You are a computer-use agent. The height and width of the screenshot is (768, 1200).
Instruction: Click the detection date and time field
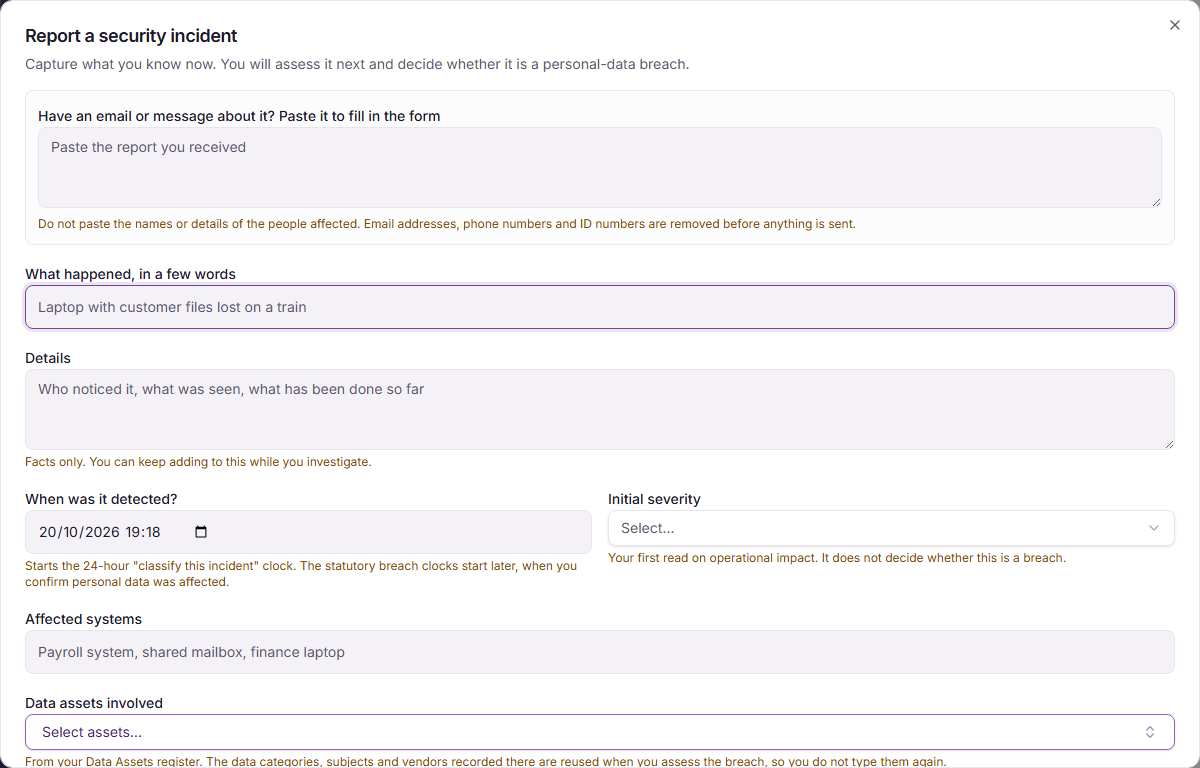point(308,532)
